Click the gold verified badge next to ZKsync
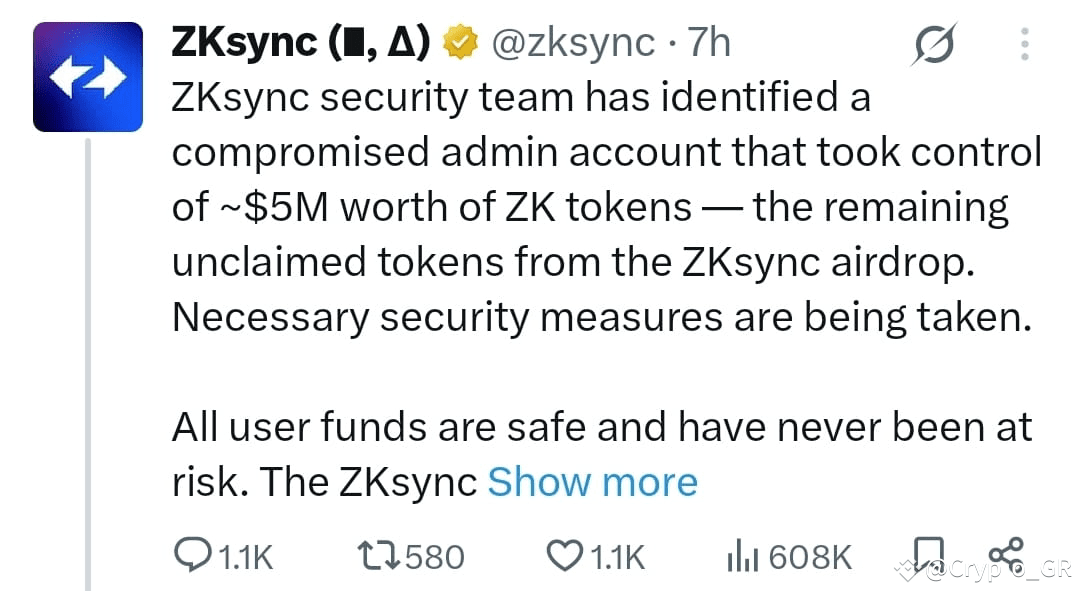This screenshot has width=1080, height=591. pyautogui.click(x=459, y=41)
